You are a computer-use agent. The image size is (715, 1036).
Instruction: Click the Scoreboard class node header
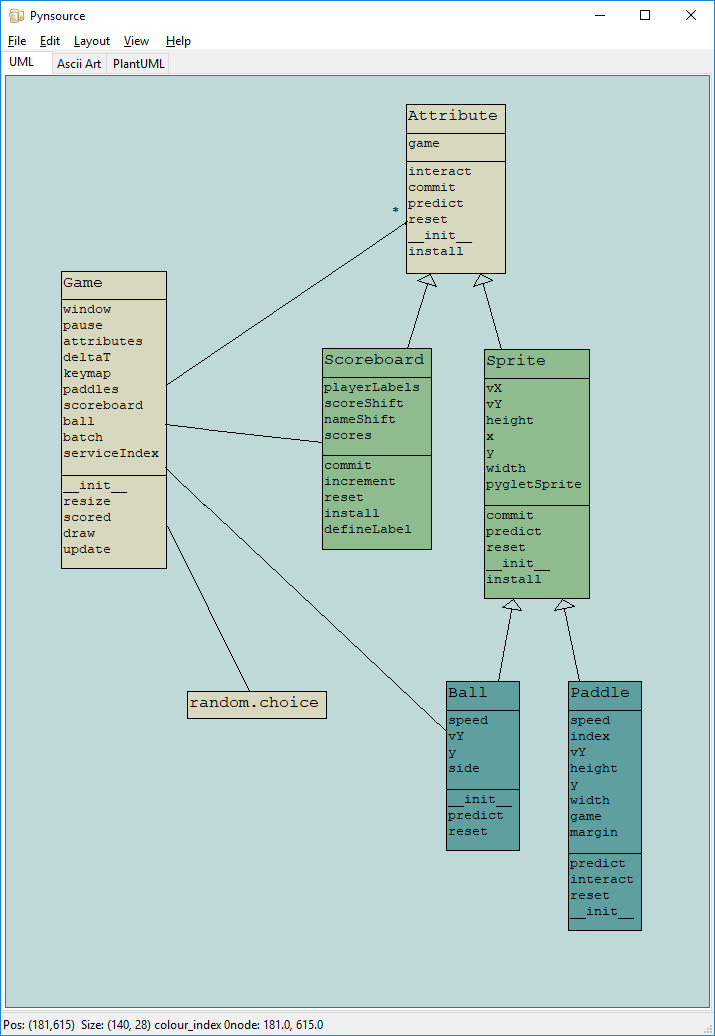tap(376, 360)
